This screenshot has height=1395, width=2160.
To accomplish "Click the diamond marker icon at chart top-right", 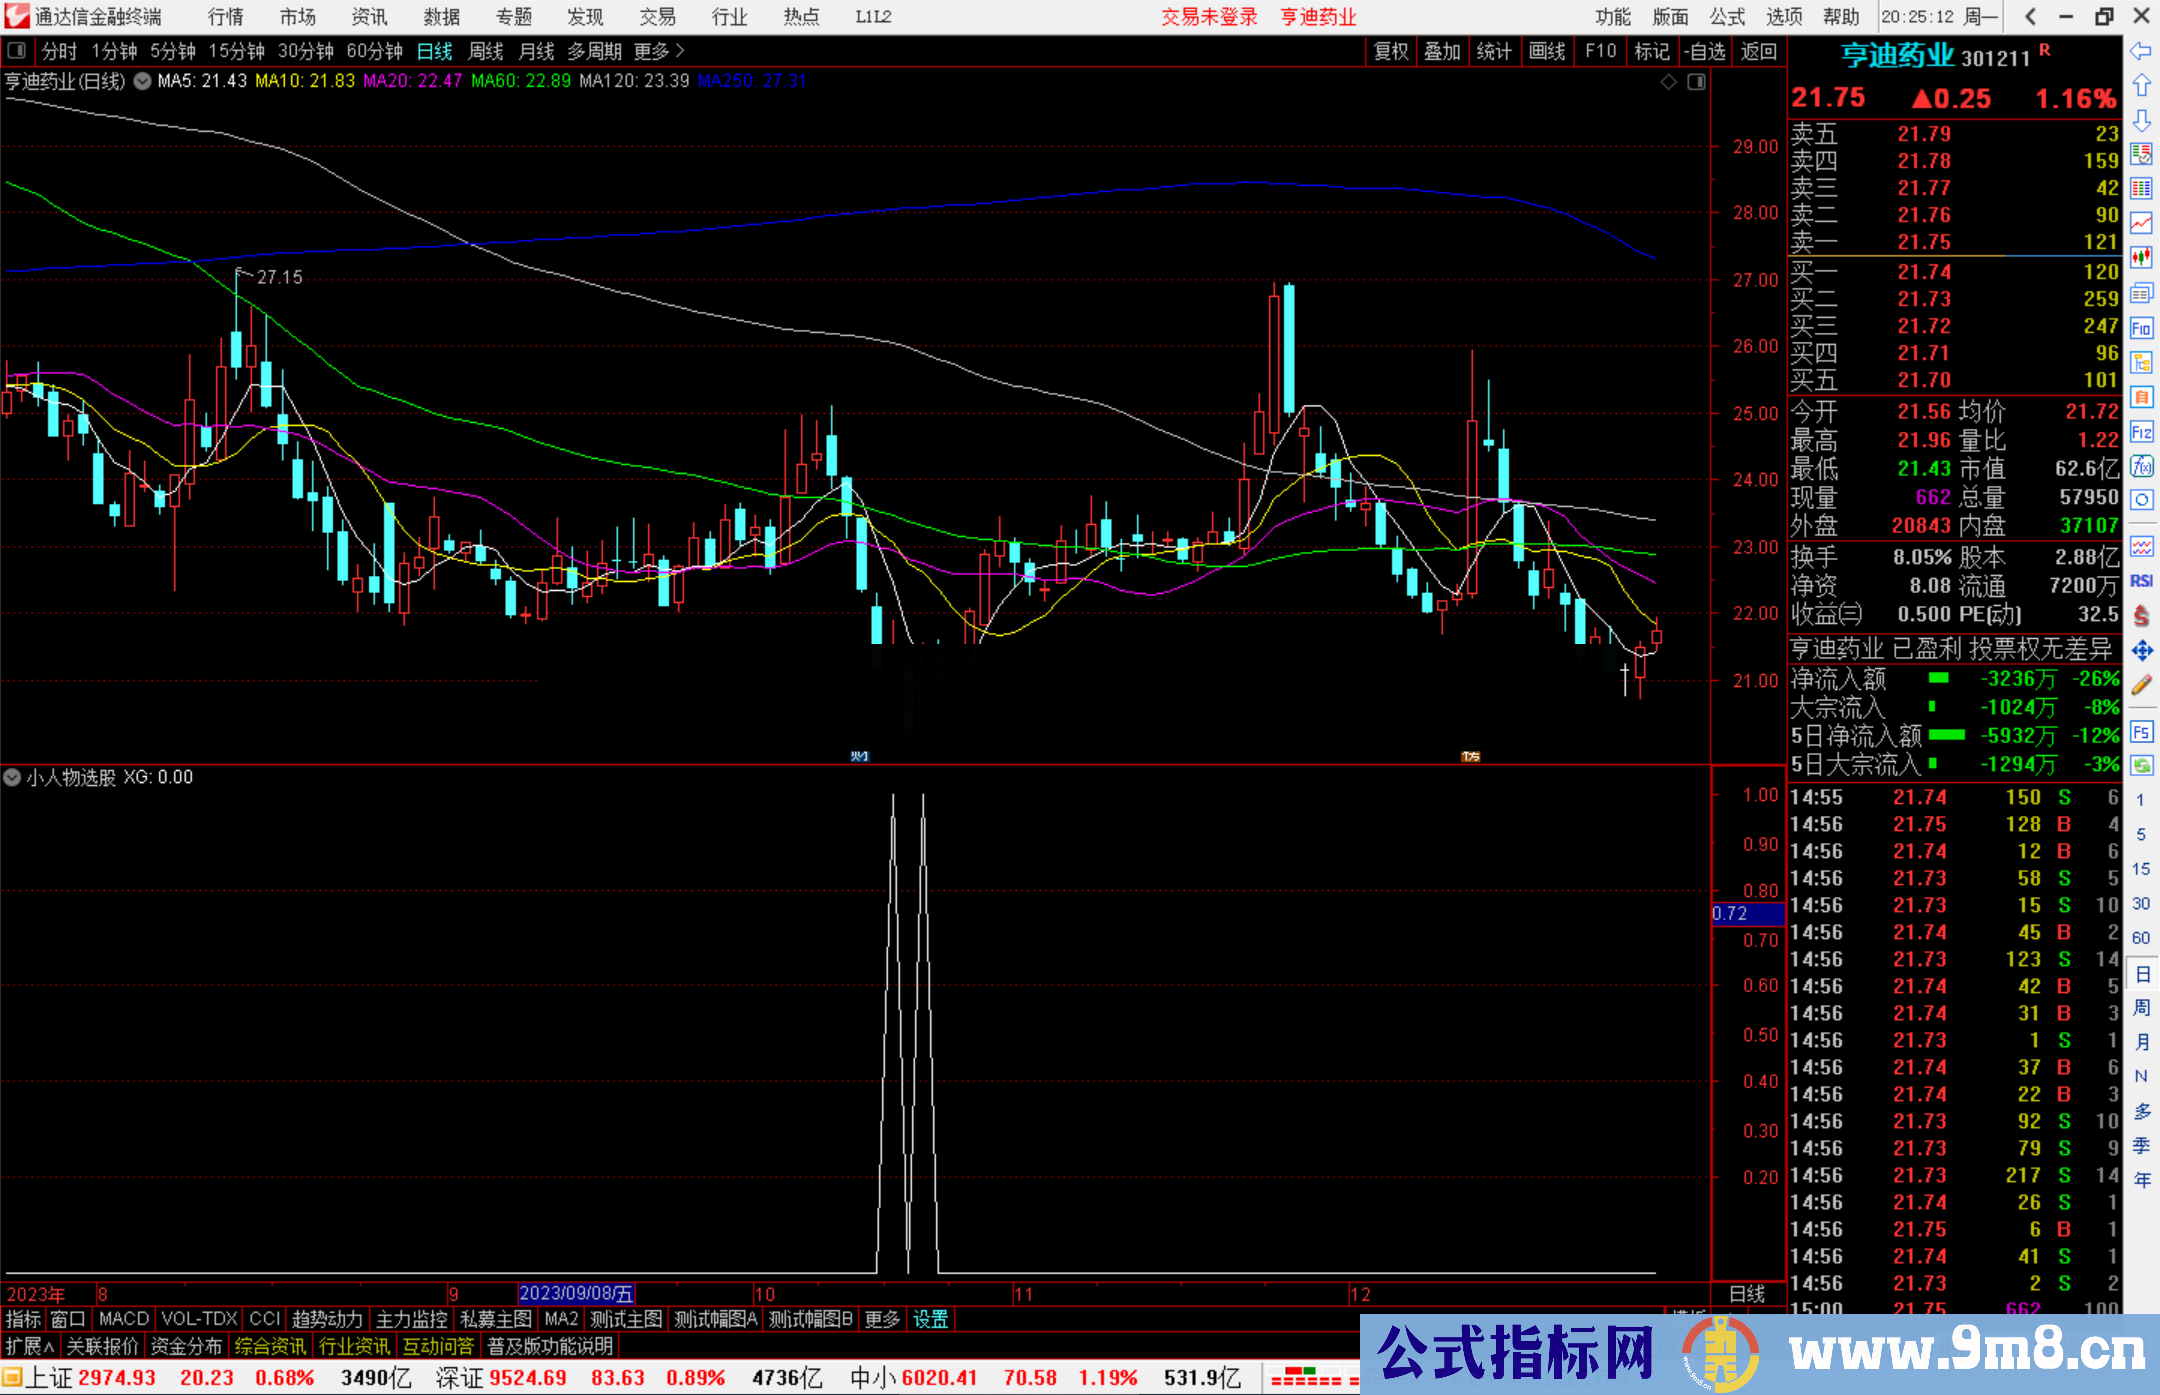I will 1668,82.
